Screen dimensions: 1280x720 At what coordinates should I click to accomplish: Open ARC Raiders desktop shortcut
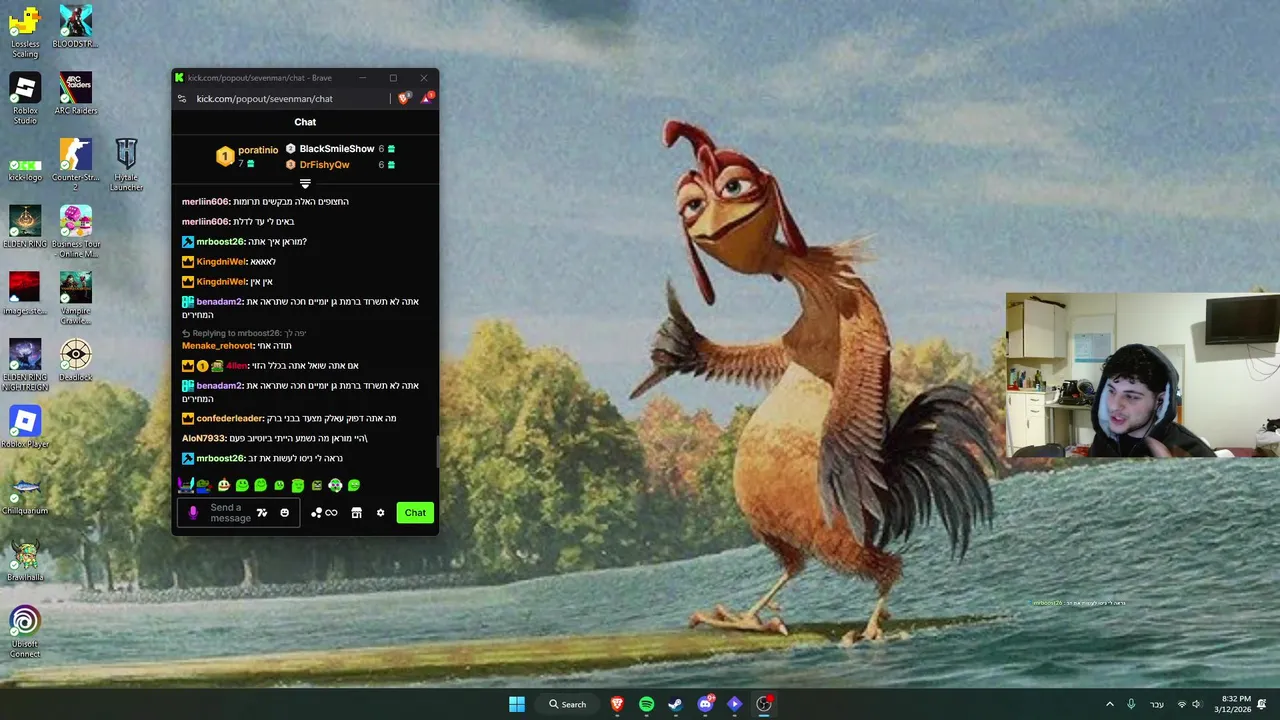click(x=75, y=94)
